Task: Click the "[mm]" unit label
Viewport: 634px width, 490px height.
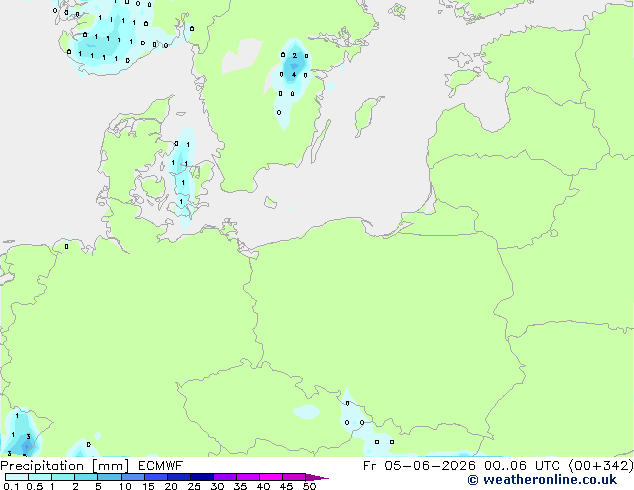Action: pyautogui.click(x=110, y=466)
